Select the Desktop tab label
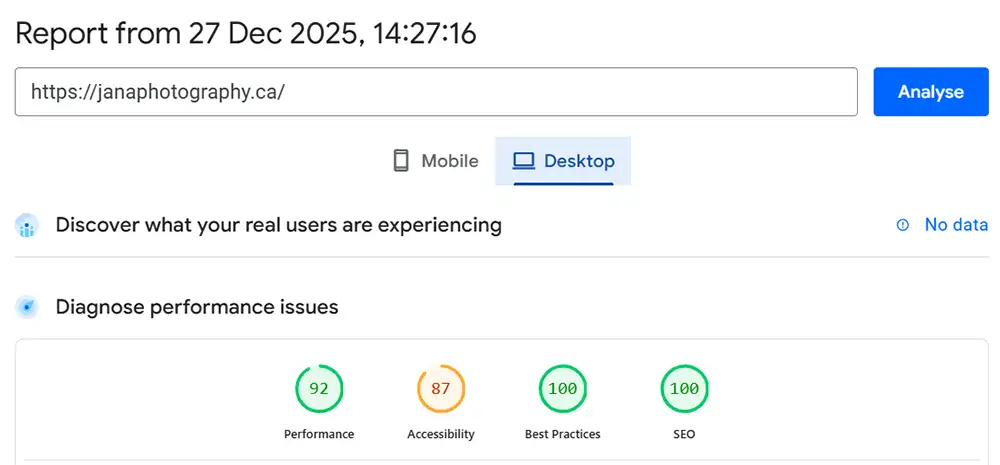The width and height of the screenshot is (1000, 465). tap(579, 161)
